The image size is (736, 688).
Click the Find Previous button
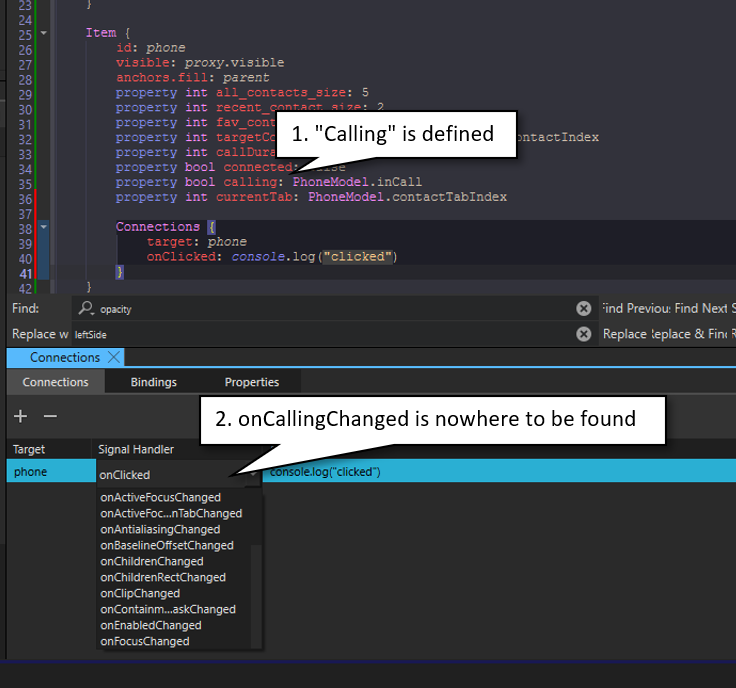636,308
